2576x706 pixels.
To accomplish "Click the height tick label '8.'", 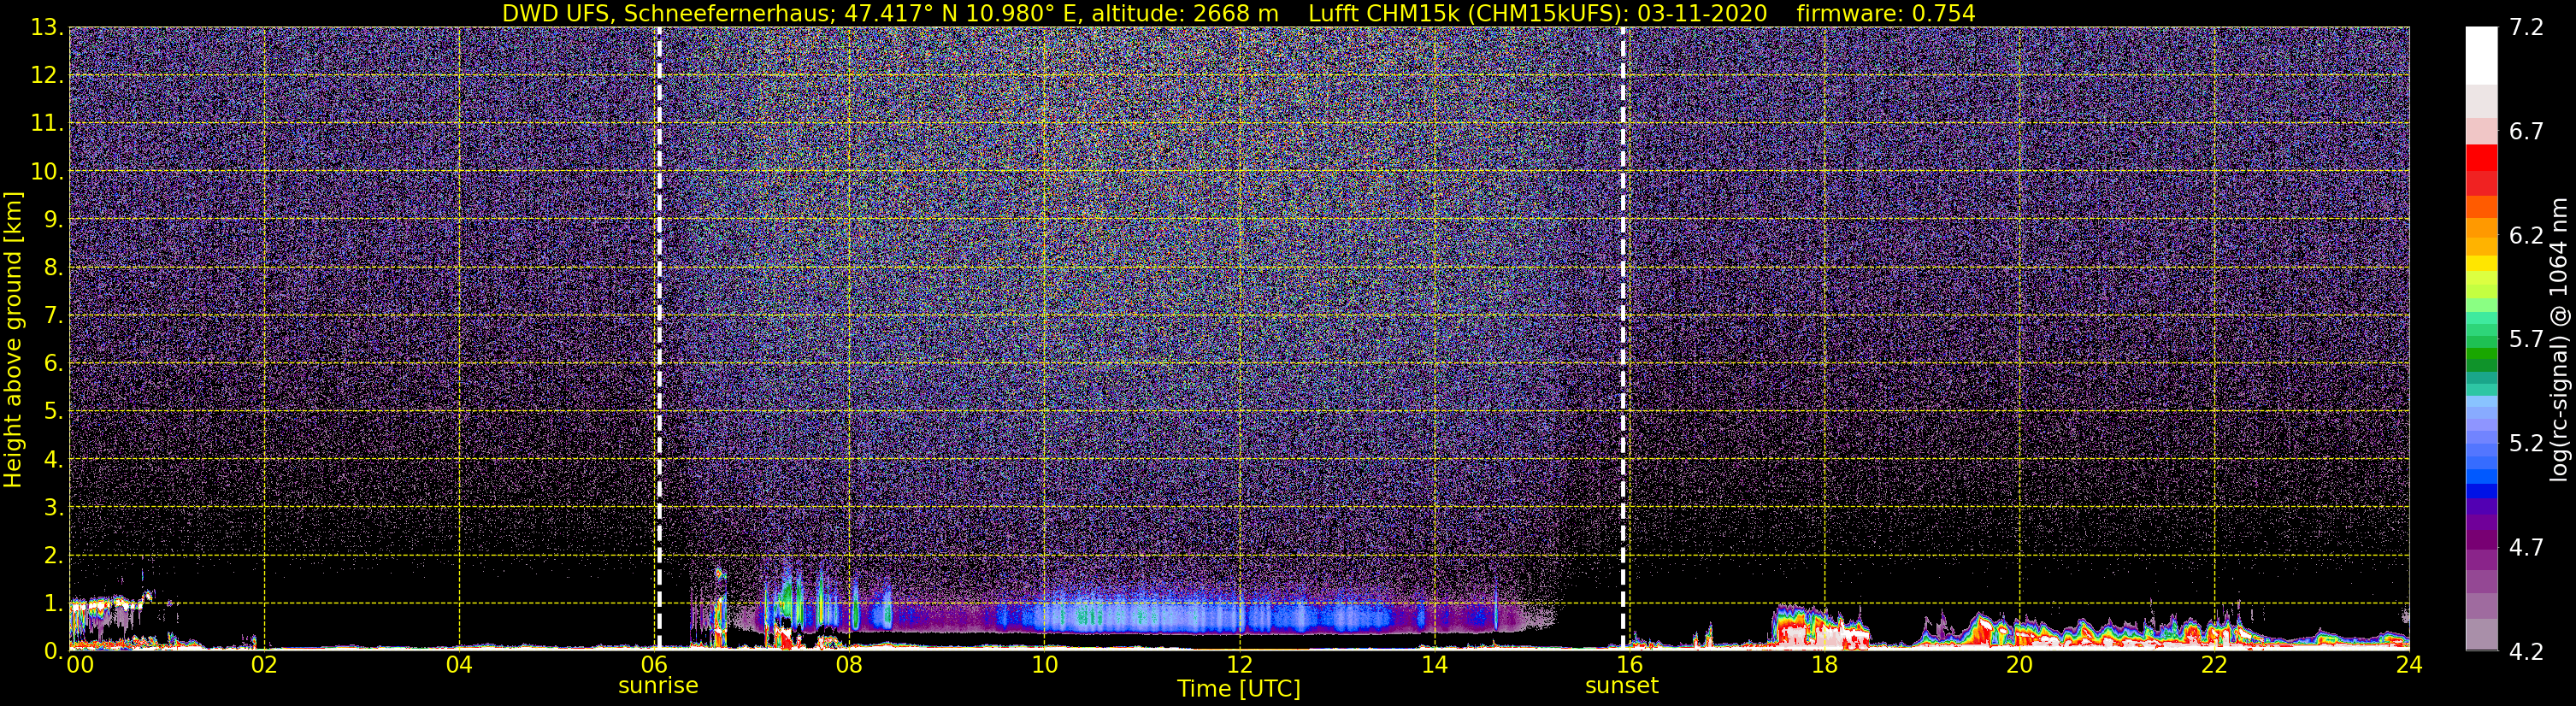I will pyautogui.click(x=54, y=268).
